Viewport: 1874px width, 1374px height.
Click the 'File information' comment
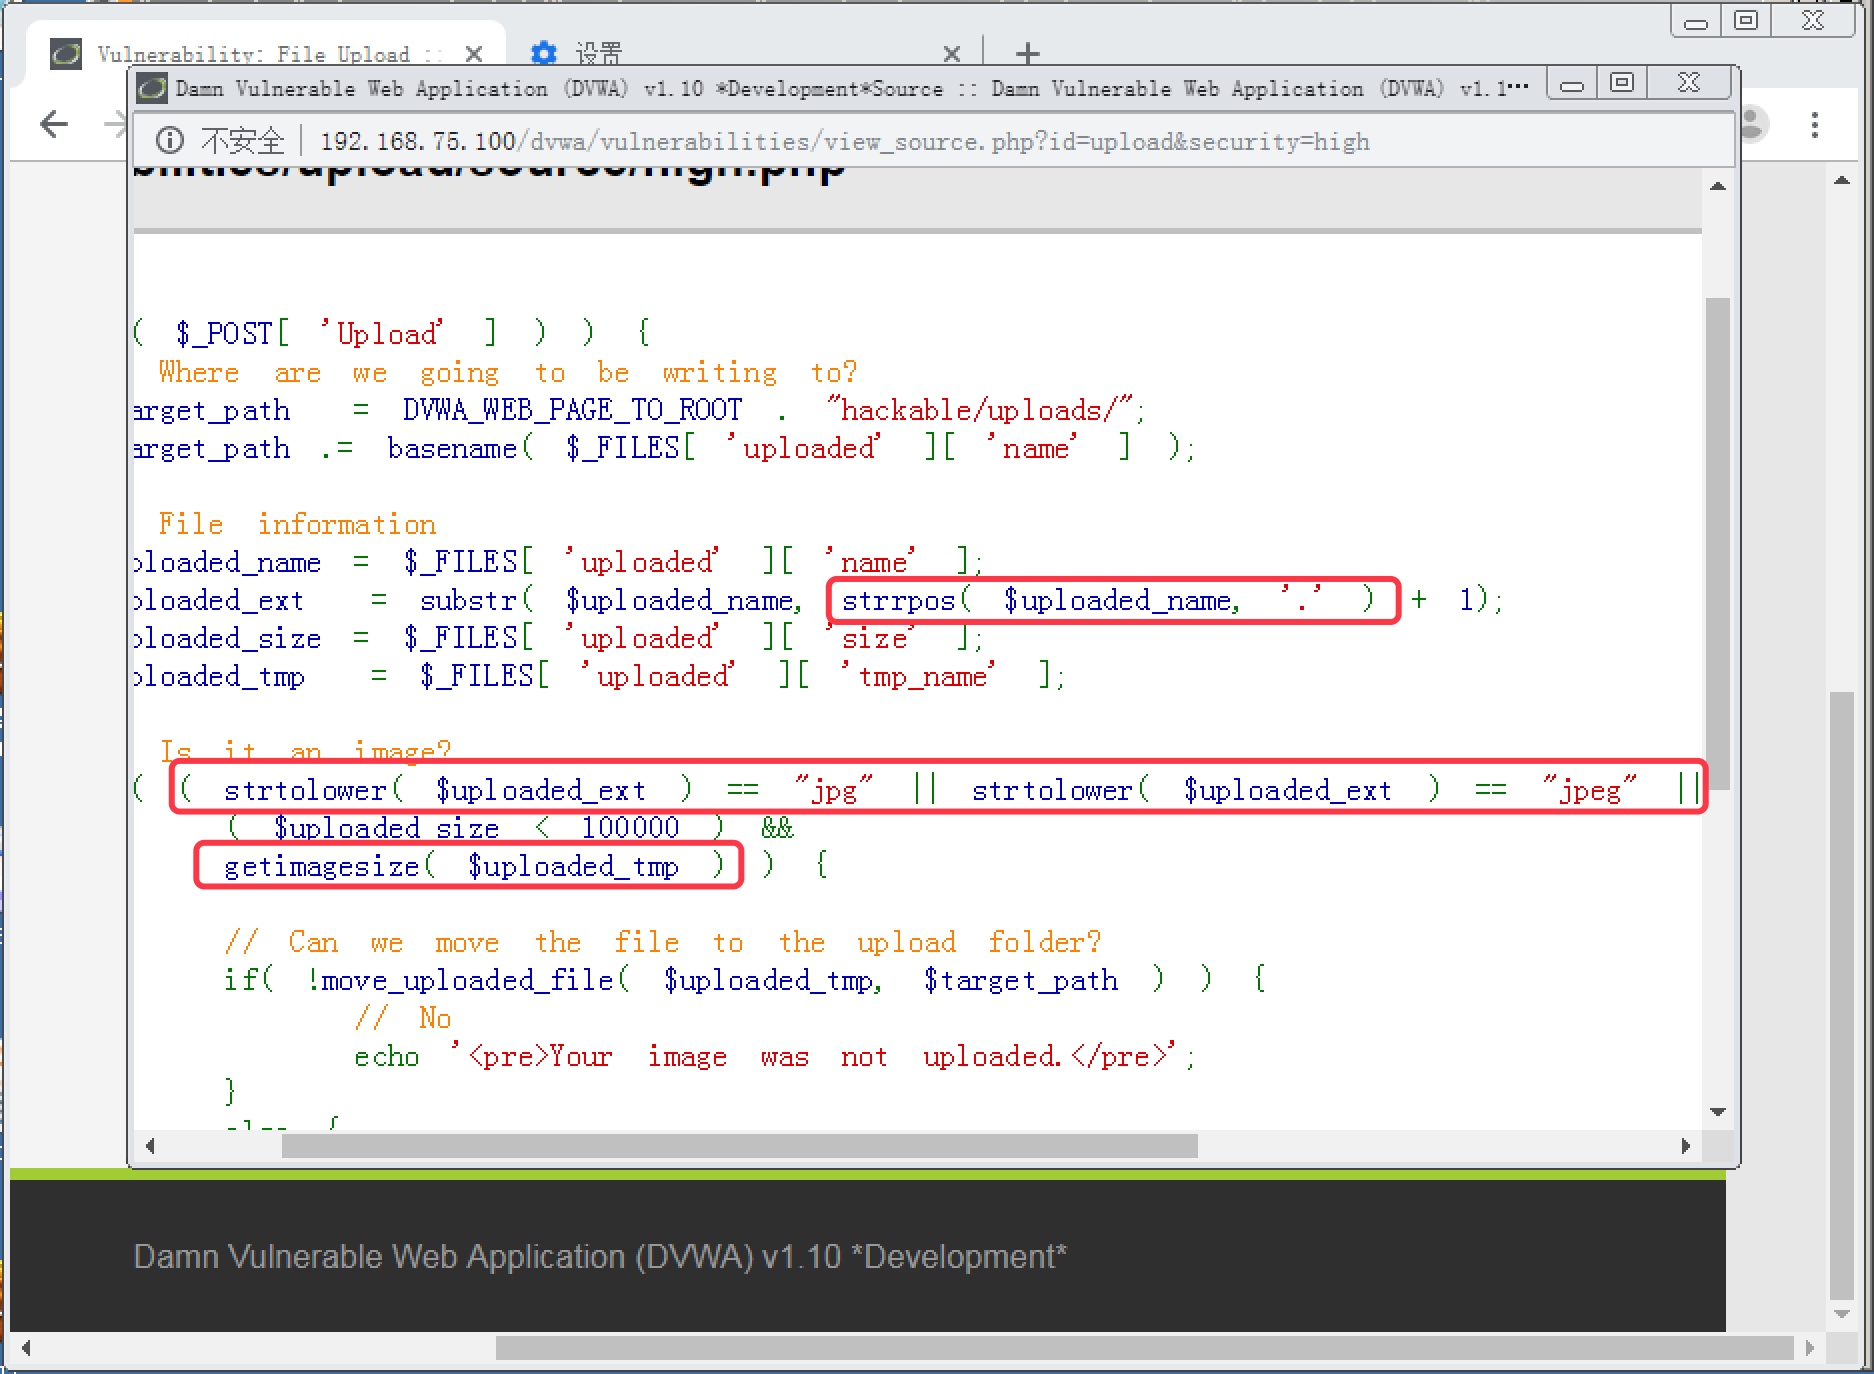297,524
